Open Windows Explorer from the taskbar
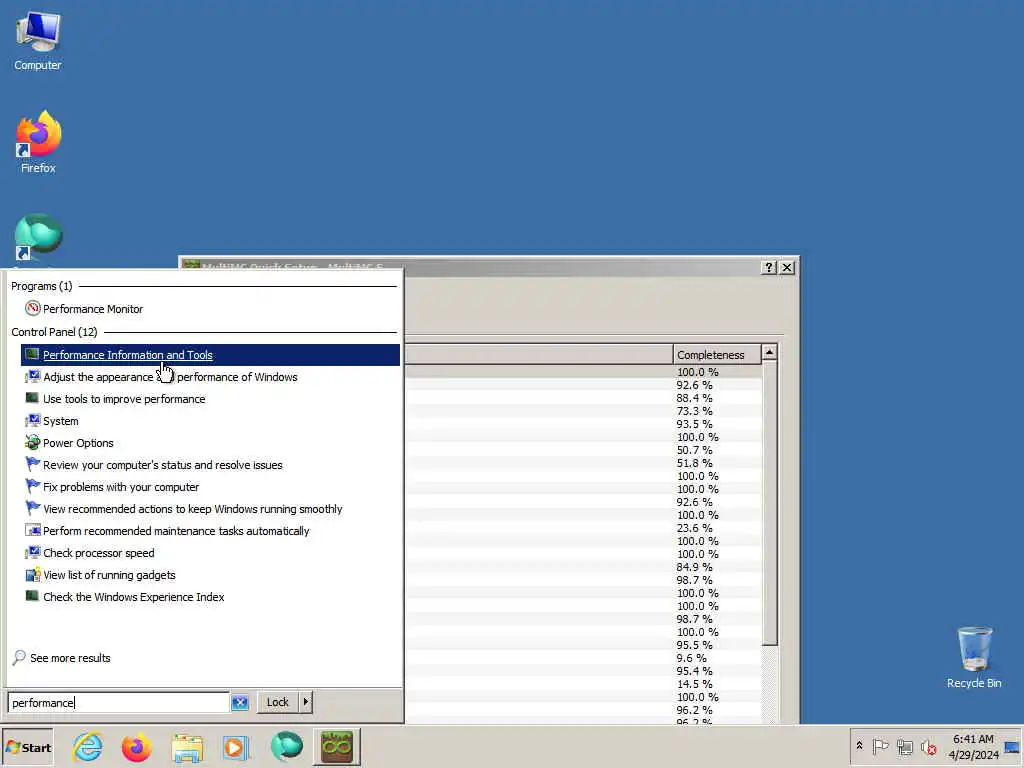This screenshot has width=1024, height=768. pyautogui.click(x=187, y=748)
